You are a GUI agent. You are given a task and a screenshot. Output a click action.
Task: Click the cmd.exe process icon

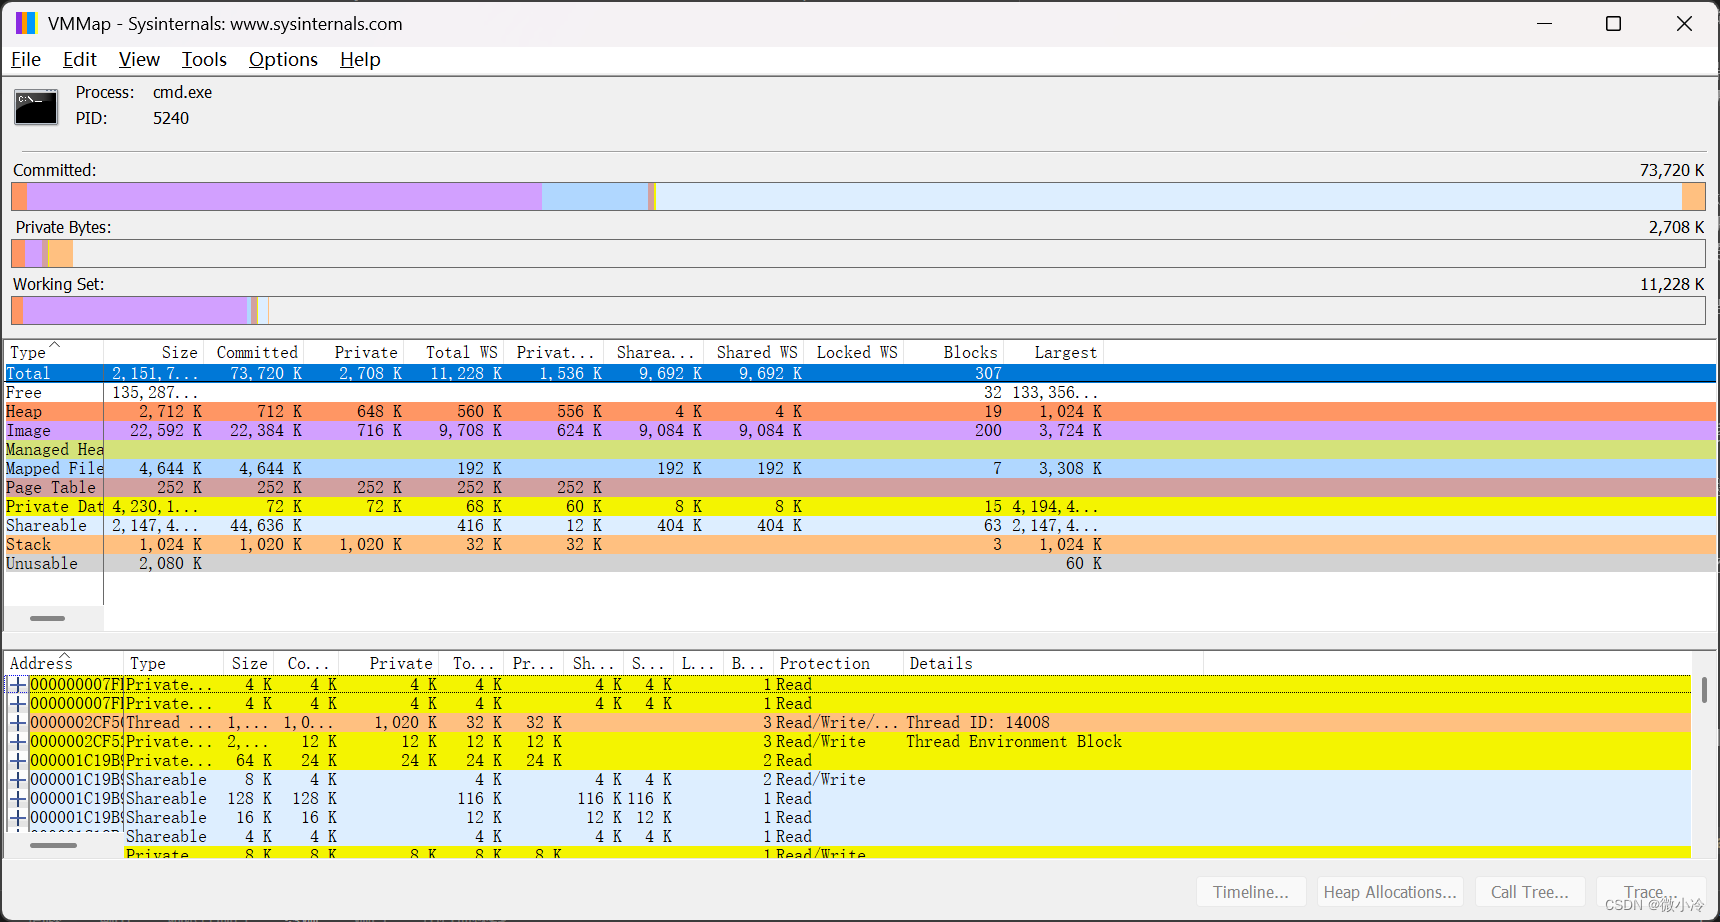(35, 107)
